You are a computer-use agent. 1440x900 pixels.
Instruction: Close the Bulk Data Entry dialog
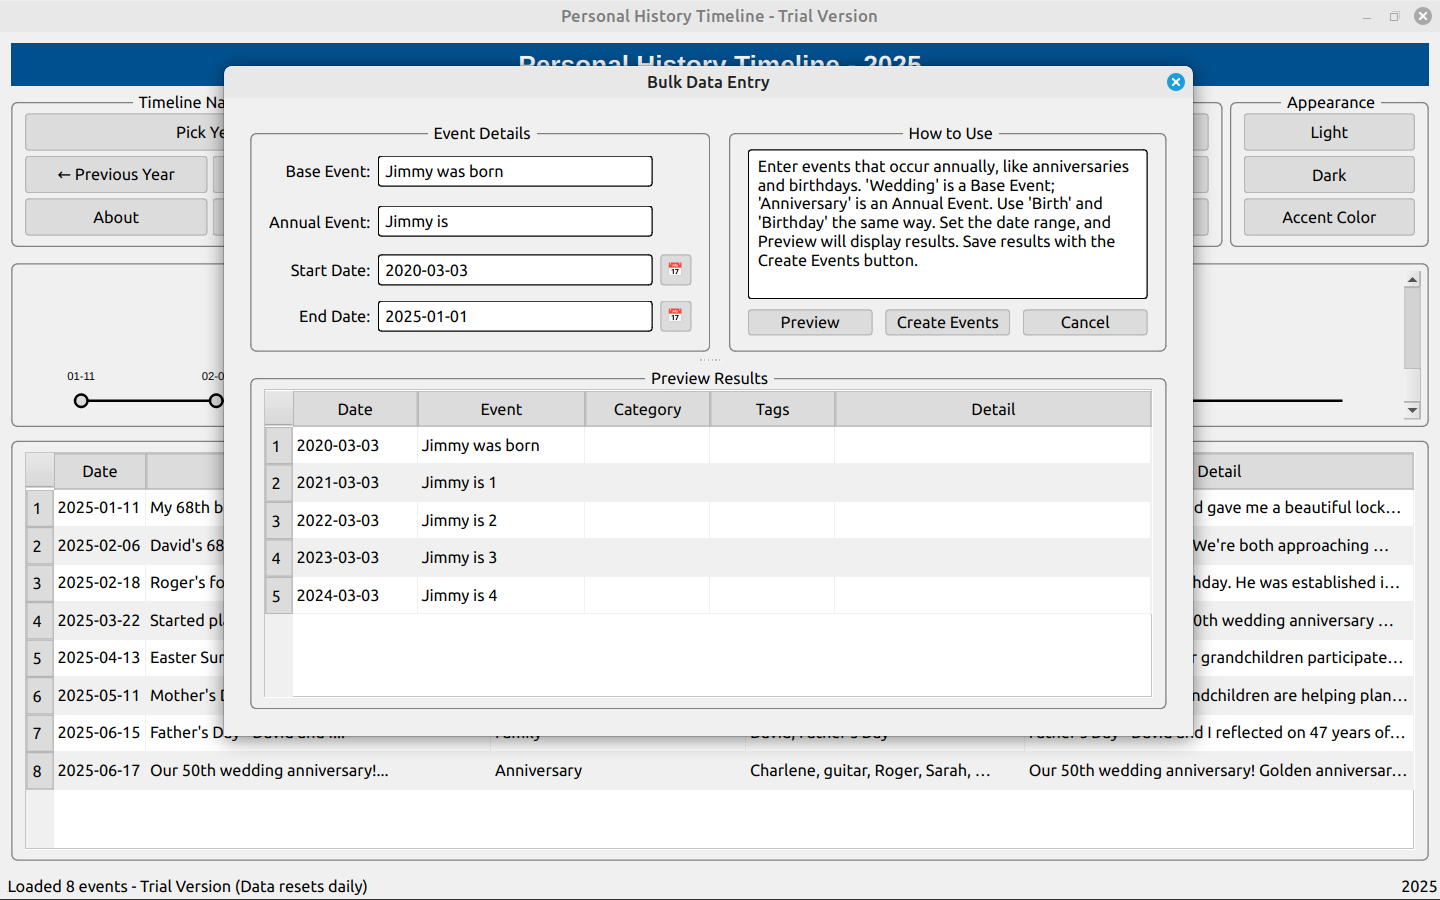pos(1176,82)
